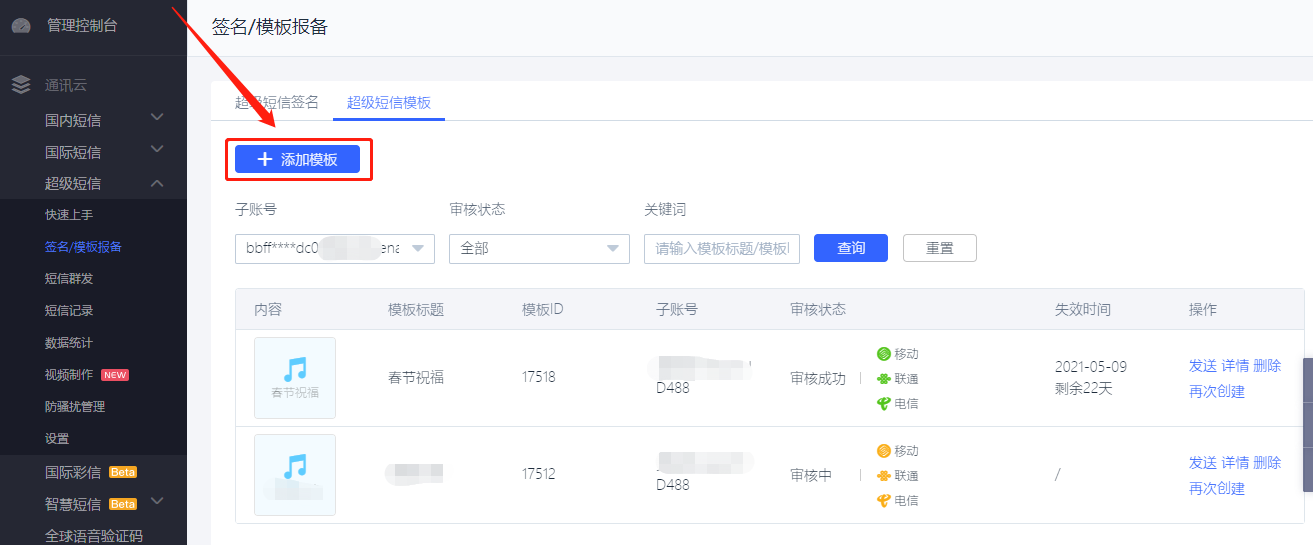1313x545 pixels.
Task: Open 短信群发 in the sidebar
Action: coord(69,279)
